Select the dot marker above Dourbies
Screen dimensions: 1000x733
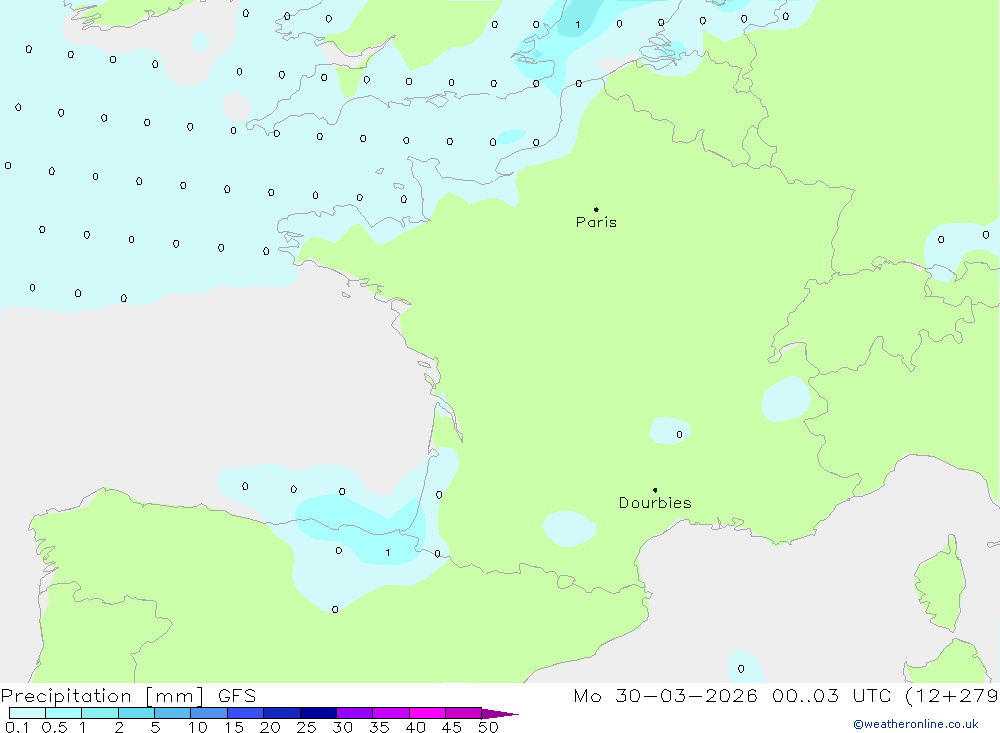(655, 490)
